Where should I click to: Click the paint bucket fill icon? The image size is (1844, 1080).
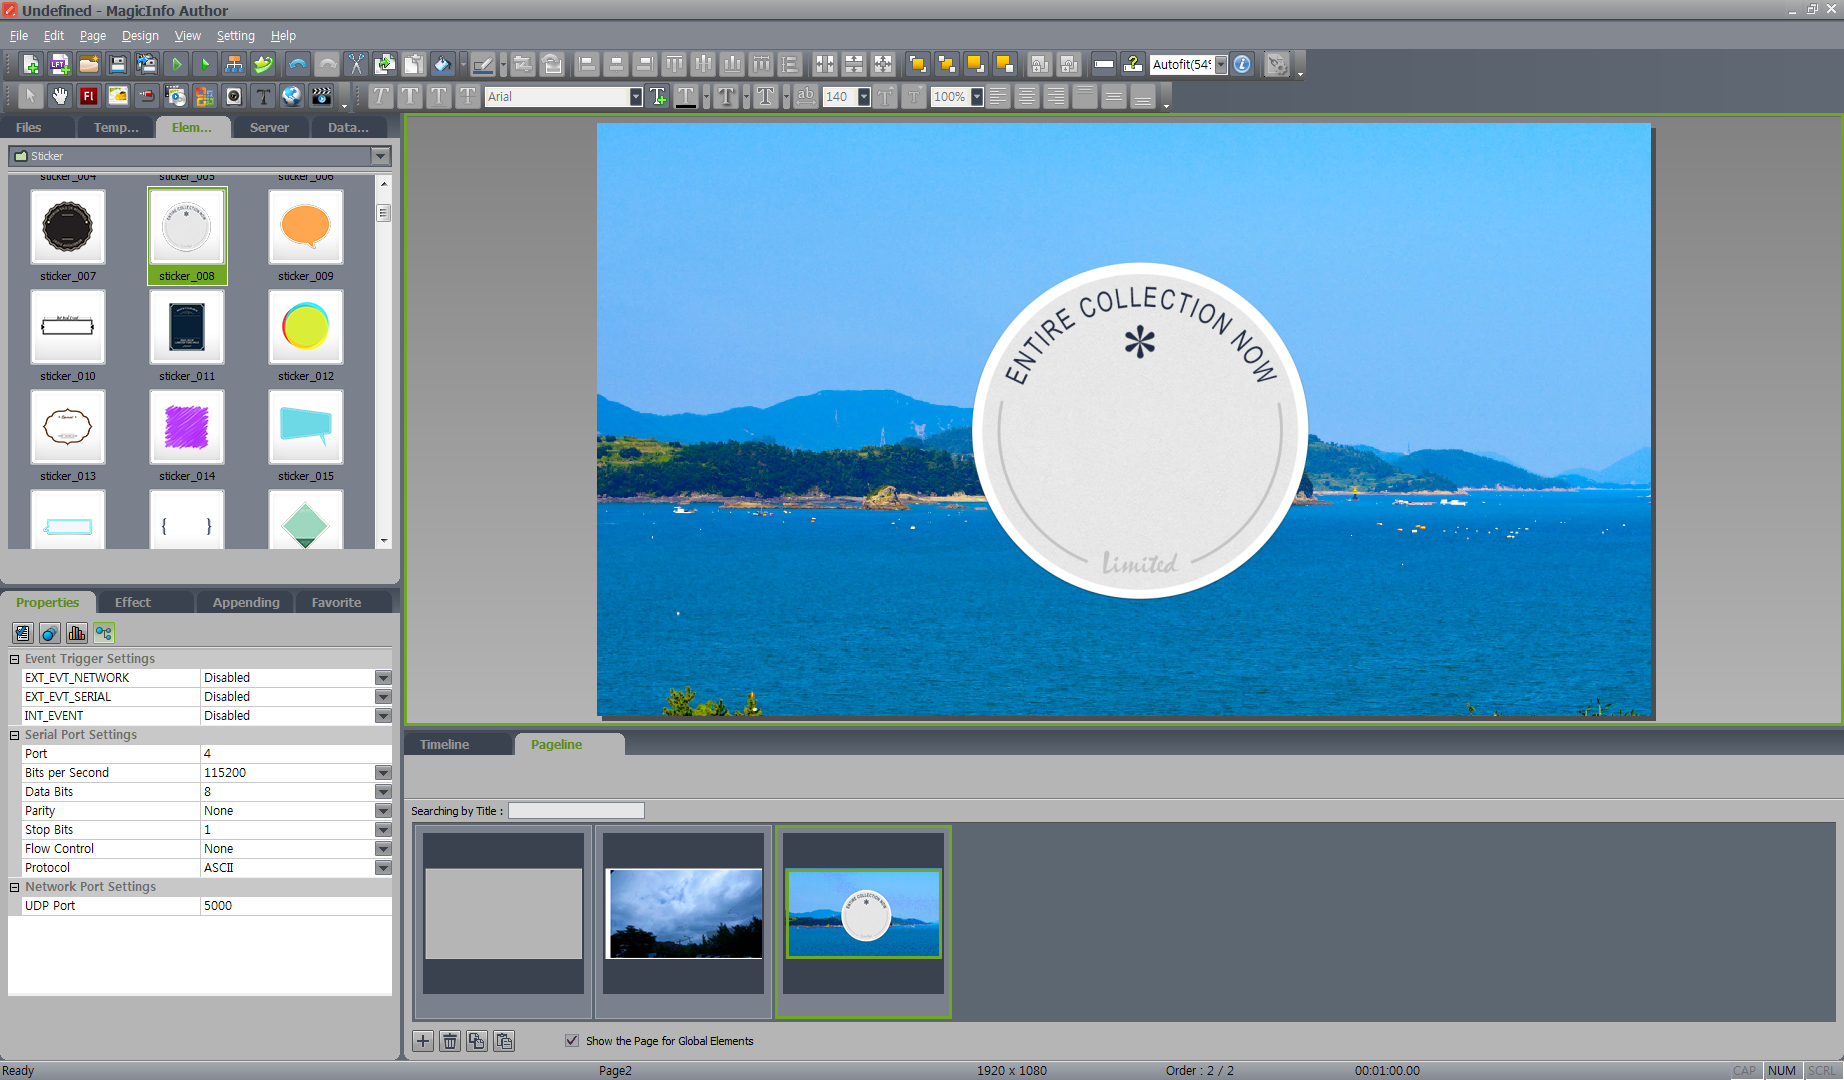pyautogui.click(x=442, y=65)
